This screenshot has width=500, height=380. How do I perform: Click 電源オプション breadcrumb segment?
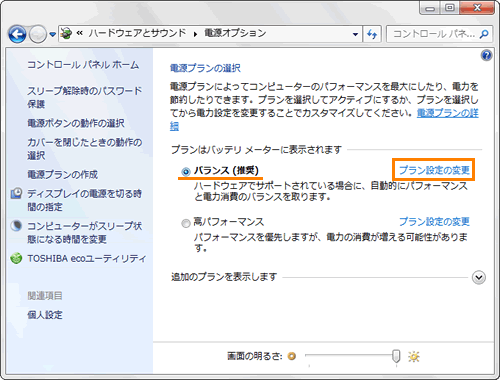235,33
